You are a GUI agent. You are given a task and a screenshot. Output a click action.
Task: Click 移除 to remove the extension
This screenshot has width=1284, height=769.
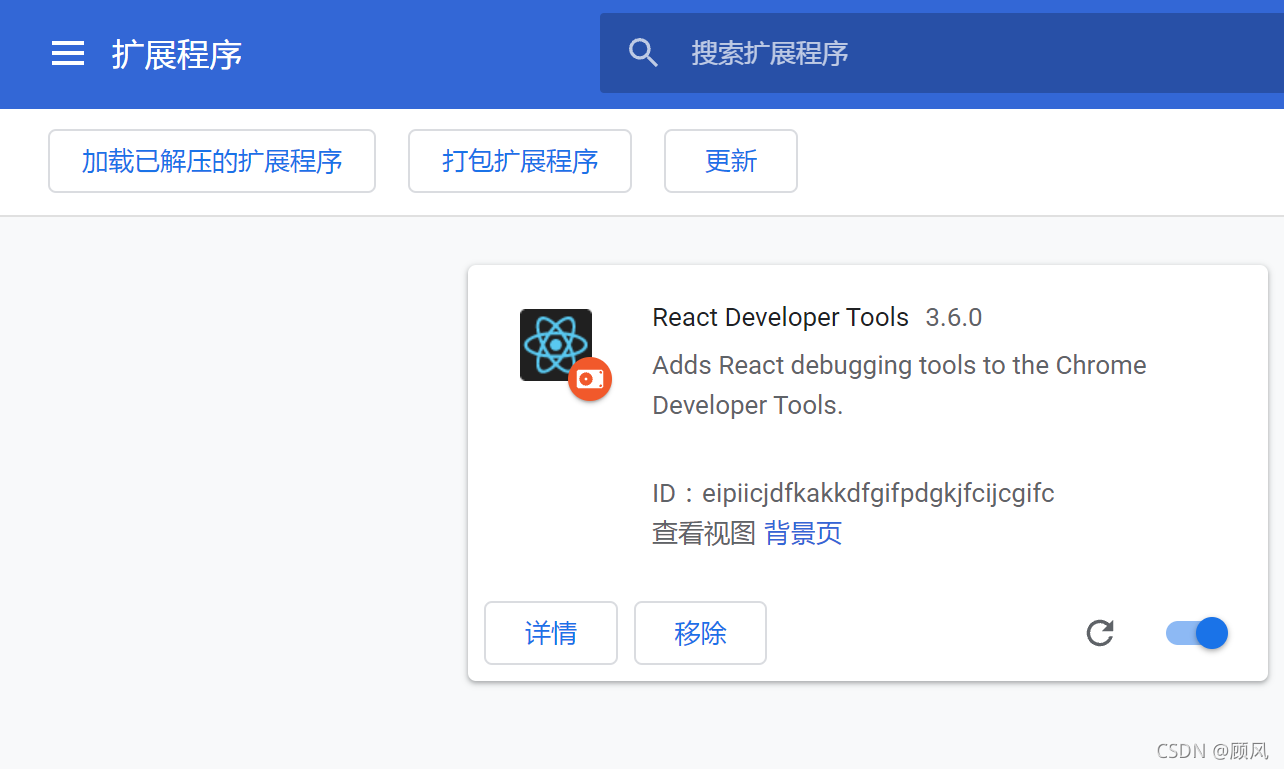[700, 633]
